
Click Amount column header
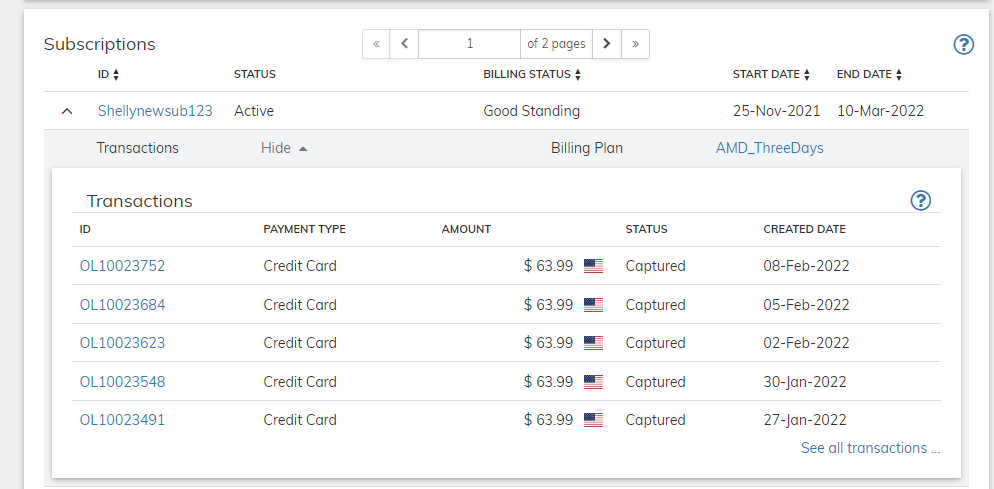click(466, 229)
